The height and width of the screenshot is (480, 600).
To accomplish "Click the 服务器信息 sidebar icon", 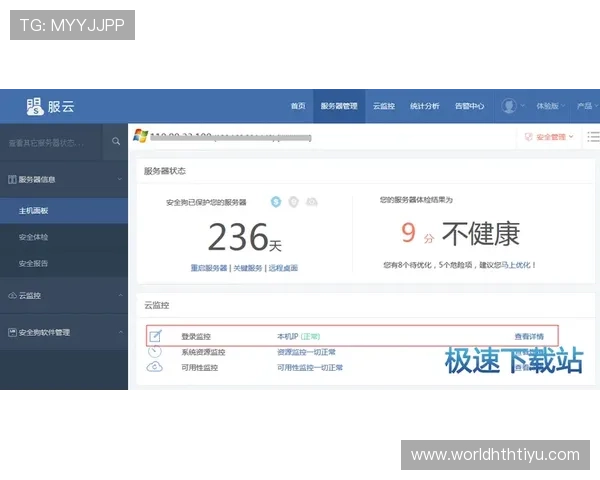I will 12,179.
